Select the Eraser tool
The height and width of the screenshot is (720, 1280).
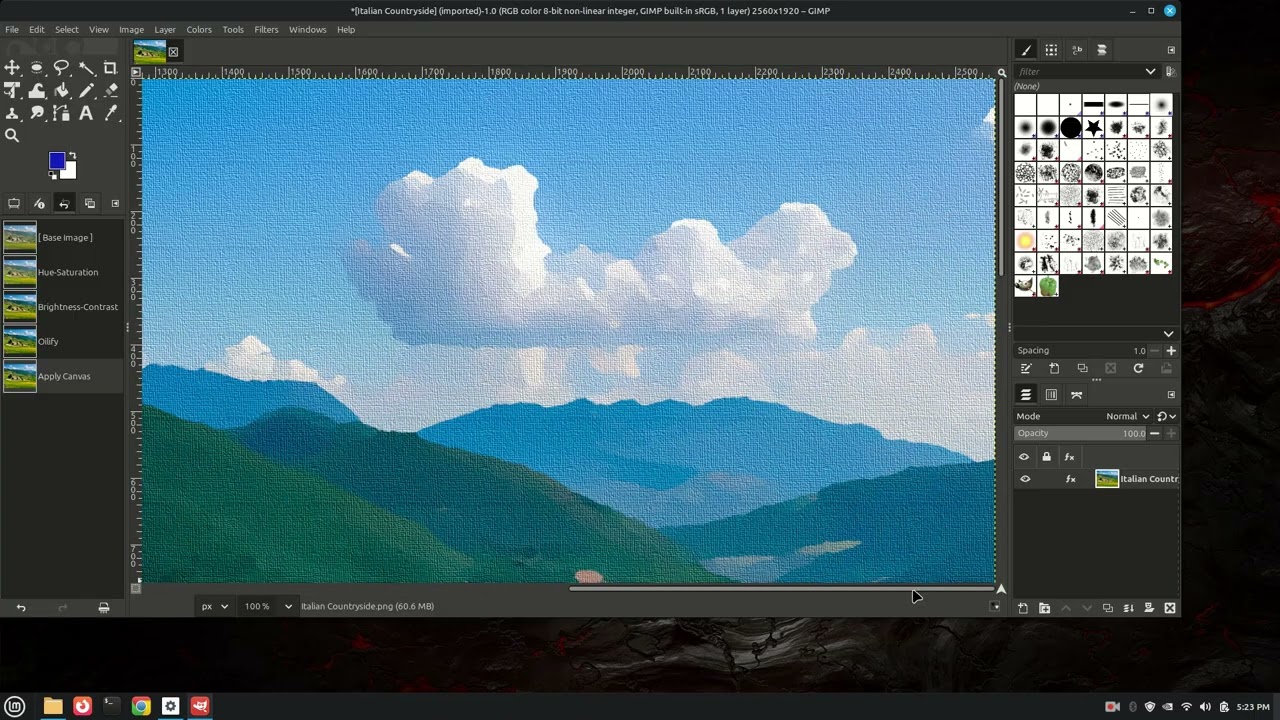pos(110,91)
